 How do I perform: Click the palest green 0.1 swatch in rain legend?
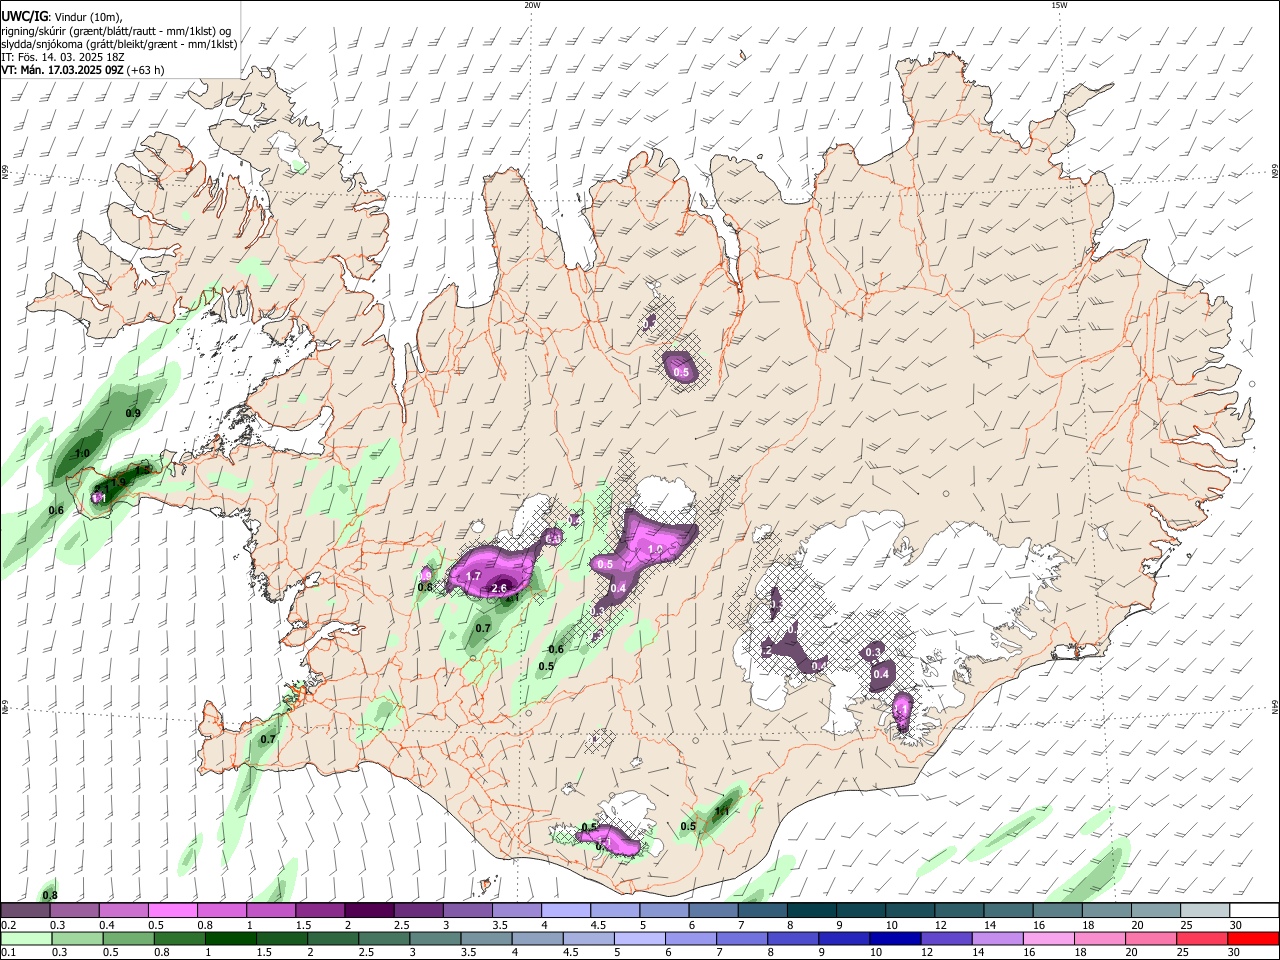(x=25, y=939)
